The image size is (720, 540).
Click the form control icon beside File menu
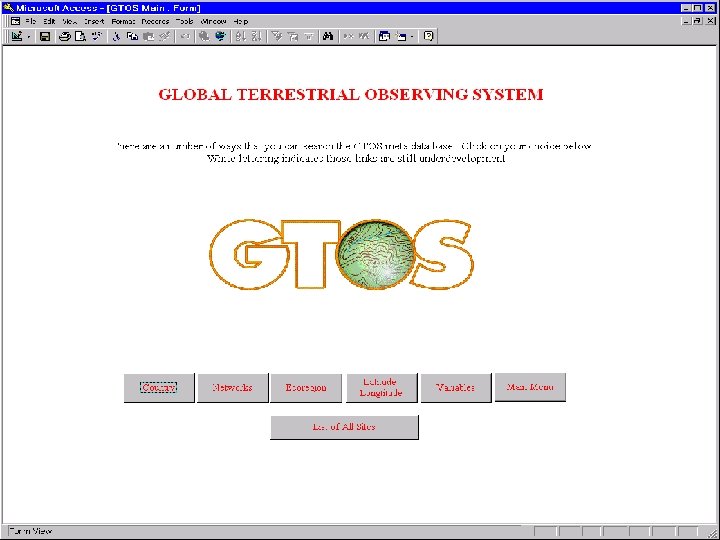coord(16,21)
